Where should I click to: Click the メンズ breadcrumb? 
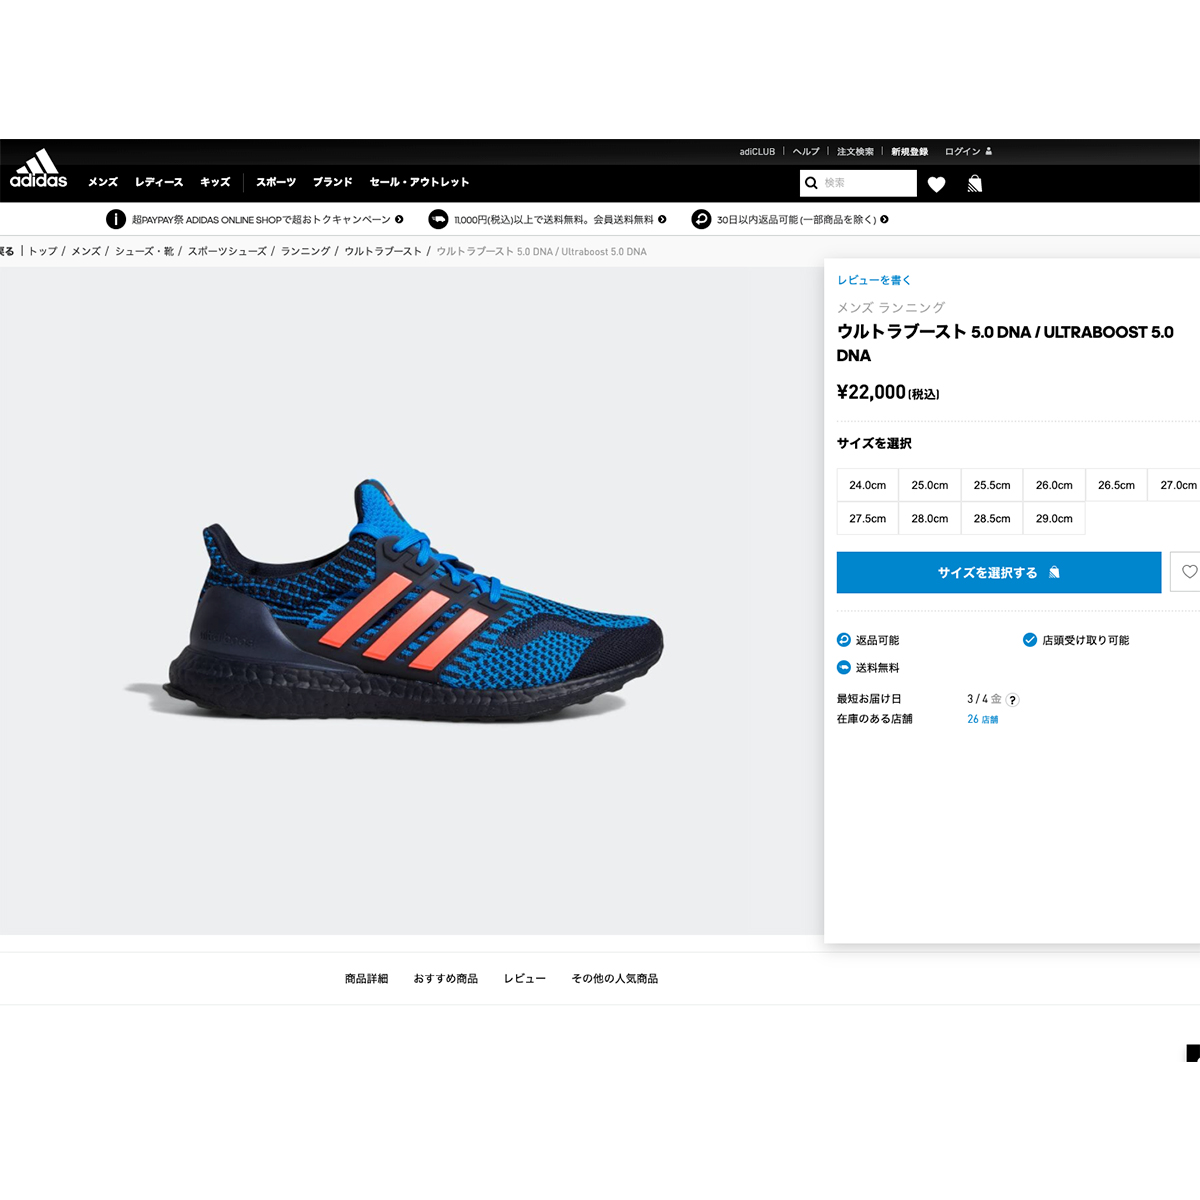pyautogui.click(x=86, y=251)
